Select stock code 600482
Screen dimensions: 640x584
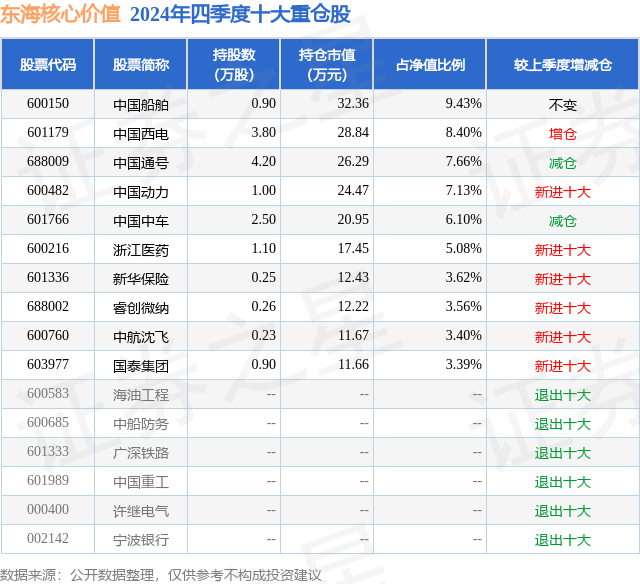pyautogui.click(x=48, y=191)
